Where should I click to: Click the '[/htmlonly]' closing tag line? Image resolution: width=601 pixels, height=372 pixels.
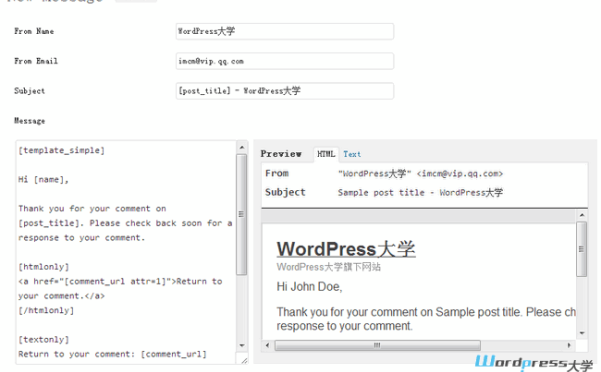click(x=46, y=310)
